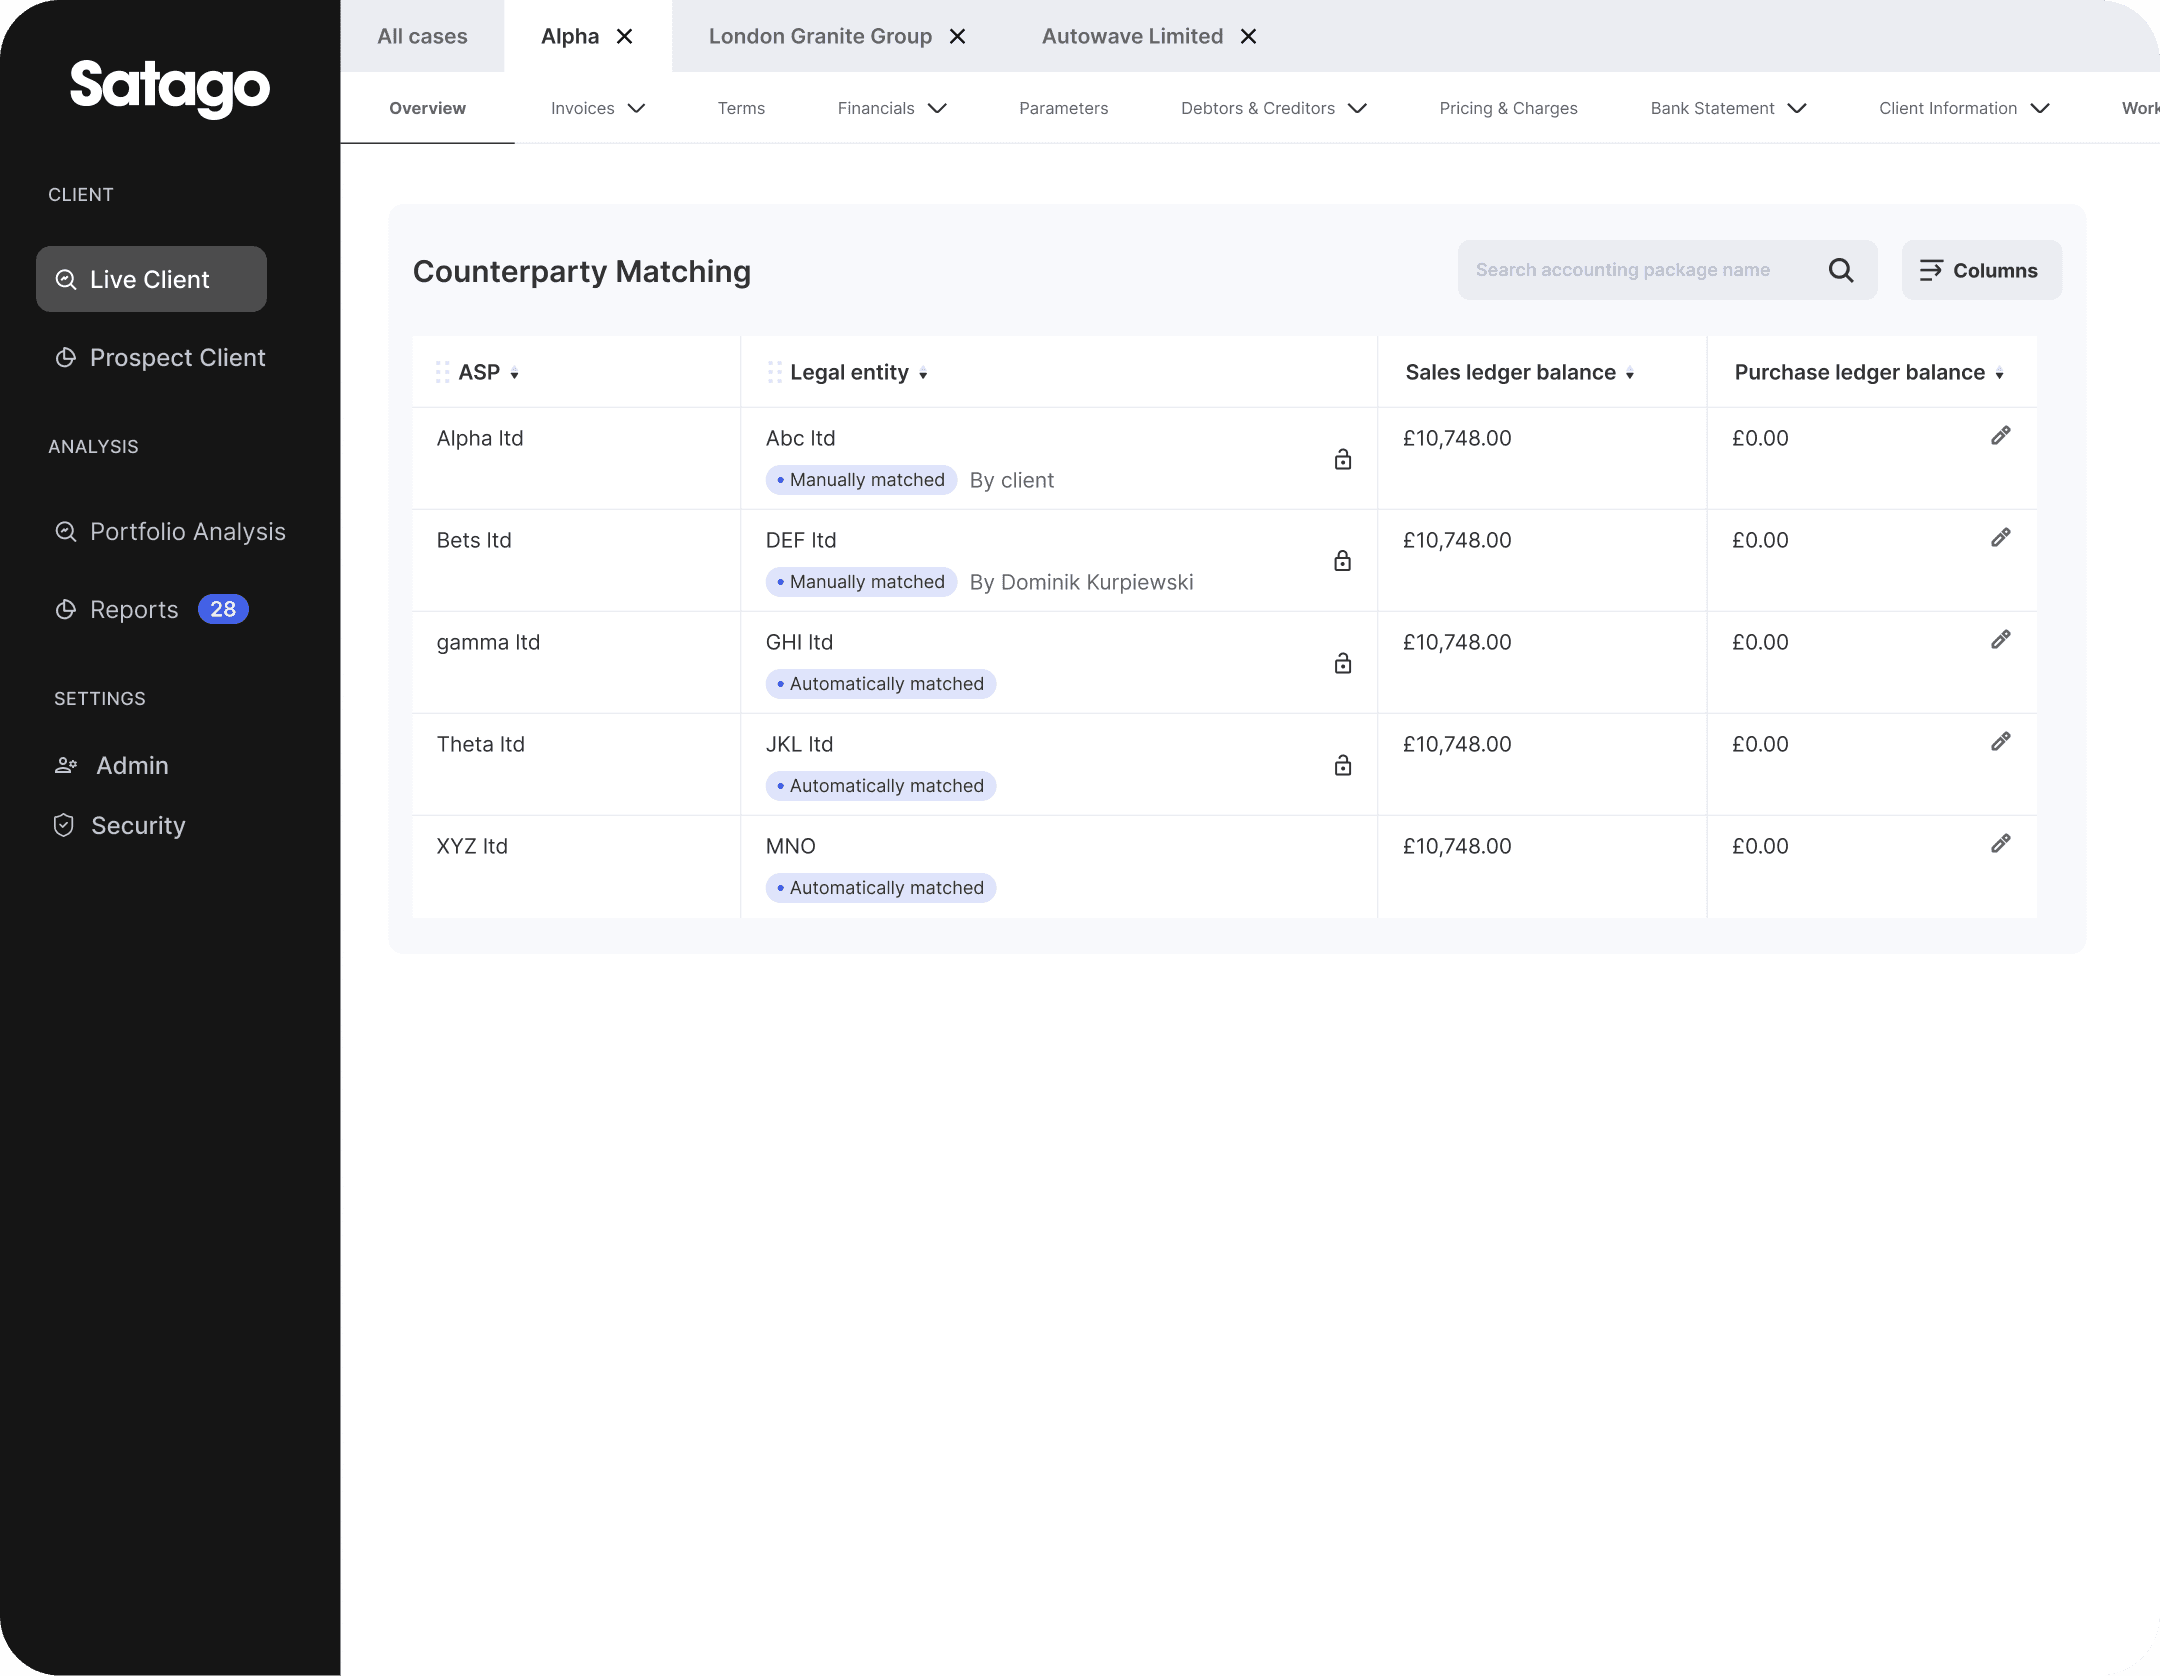Click pencil icon on Bets ltd row
The width and height of the screenshot is (2160, 1676).
click(x=2000, y=538)
